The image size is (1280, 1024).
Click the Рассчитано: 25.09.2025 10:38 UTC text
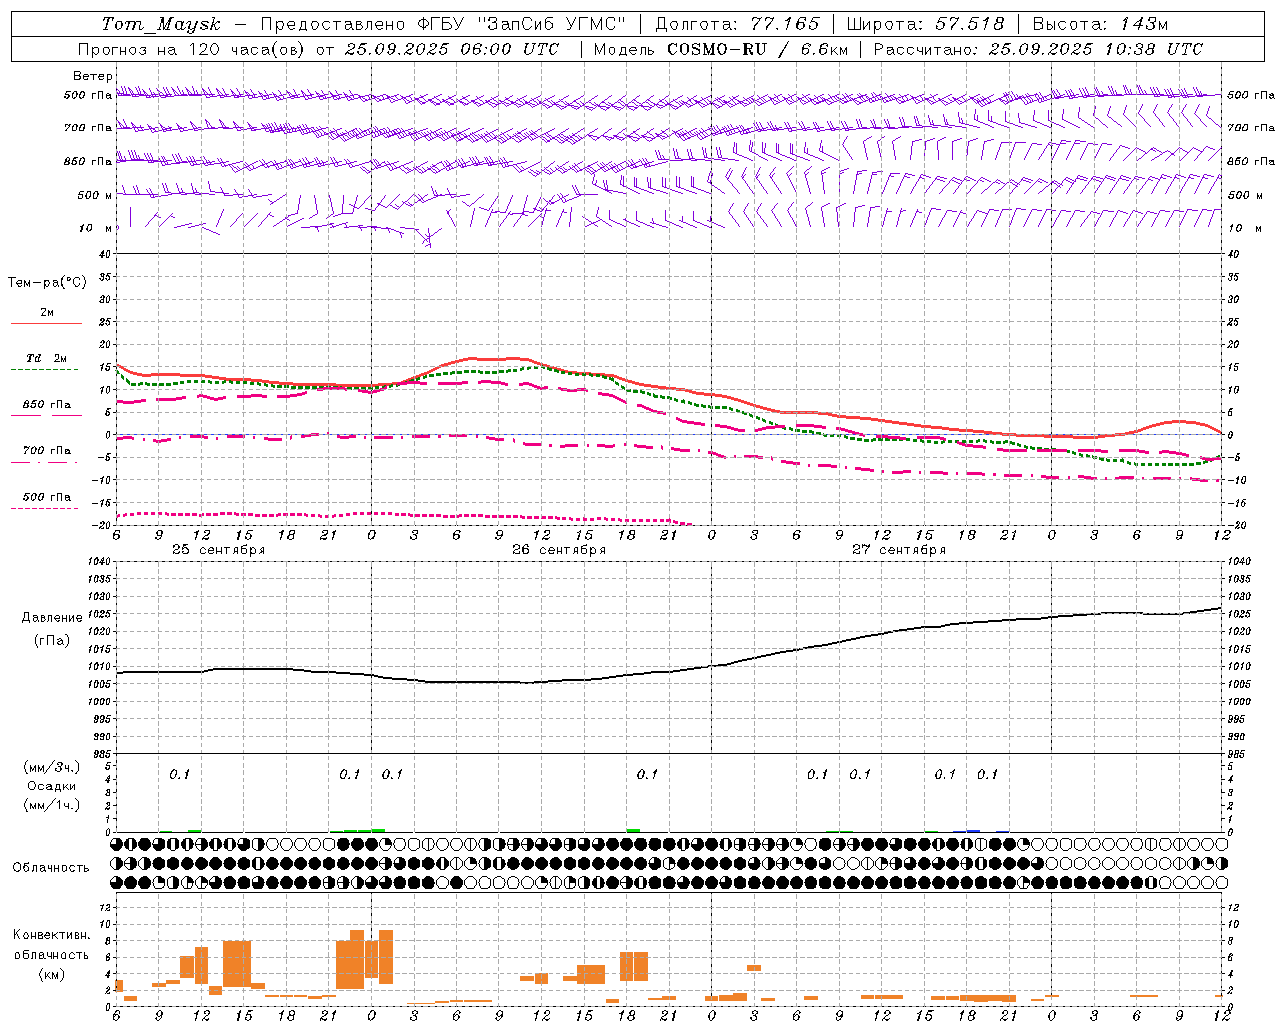pos(1038,49)
